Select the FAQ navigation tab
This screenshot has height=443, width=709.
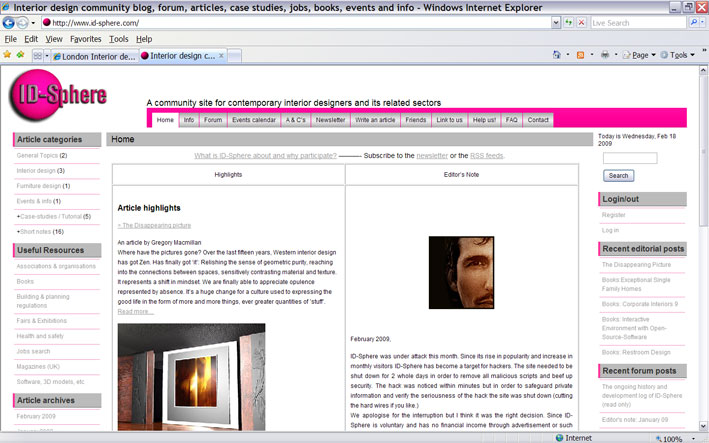(511, 120)
